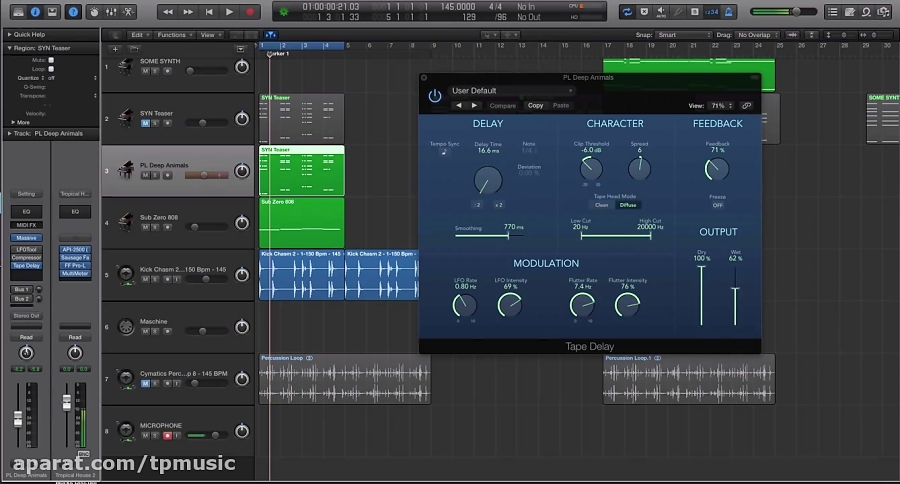This screenshot has width=900, height=484.
Task: Open the User Default preset dropdown
Action: 512,91
